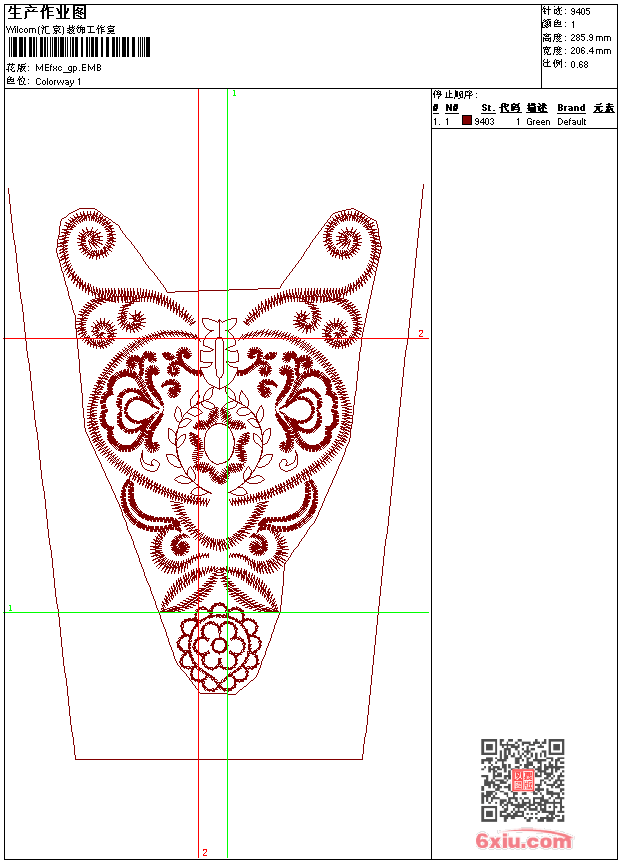The height and width of the screenshot is (860, 620).
Task: Click the top-right spiral swirl motif
Action: click(x=349, y=240)
